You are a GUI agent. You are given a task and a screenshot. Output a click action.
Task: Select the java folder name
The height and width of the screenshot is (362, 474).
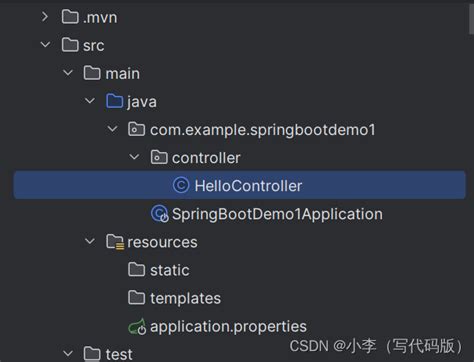click(142, 102)
